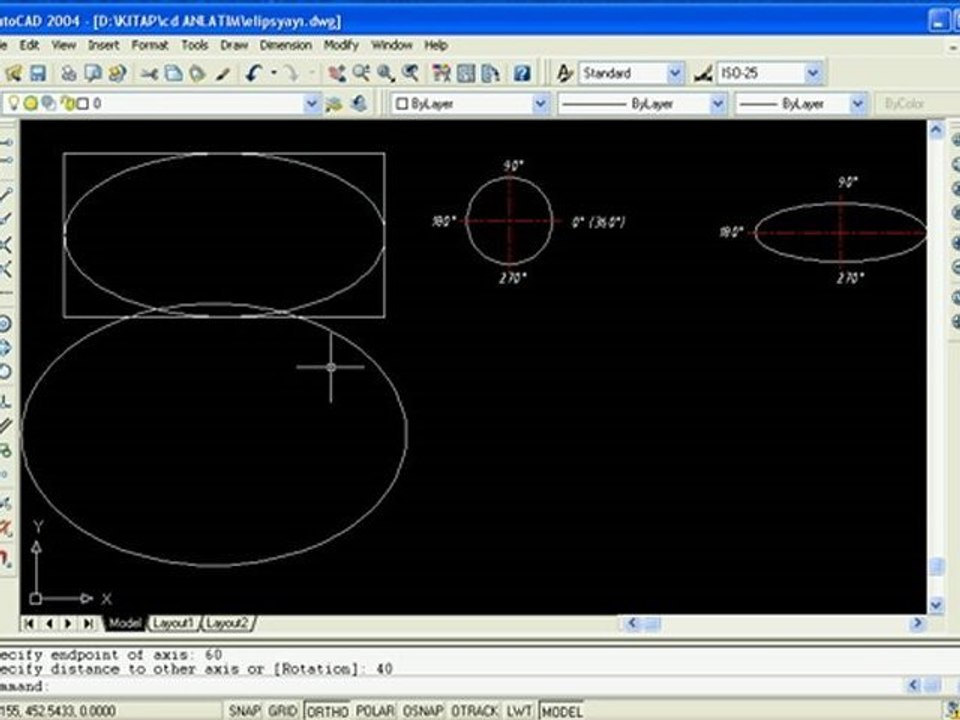Click the Dimension Style manager icon
This screenshot has width=960, height=720.
(x=703, y=73)
